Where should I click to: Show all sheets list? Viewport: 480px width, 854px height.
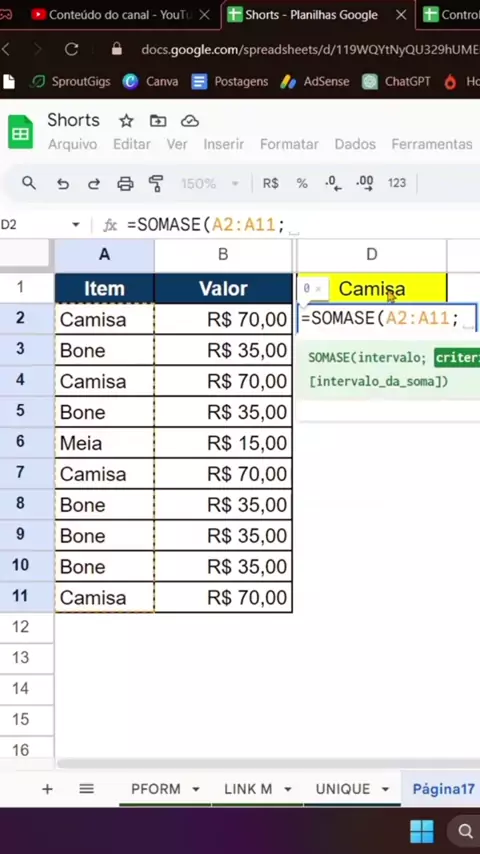pos(87,789)
